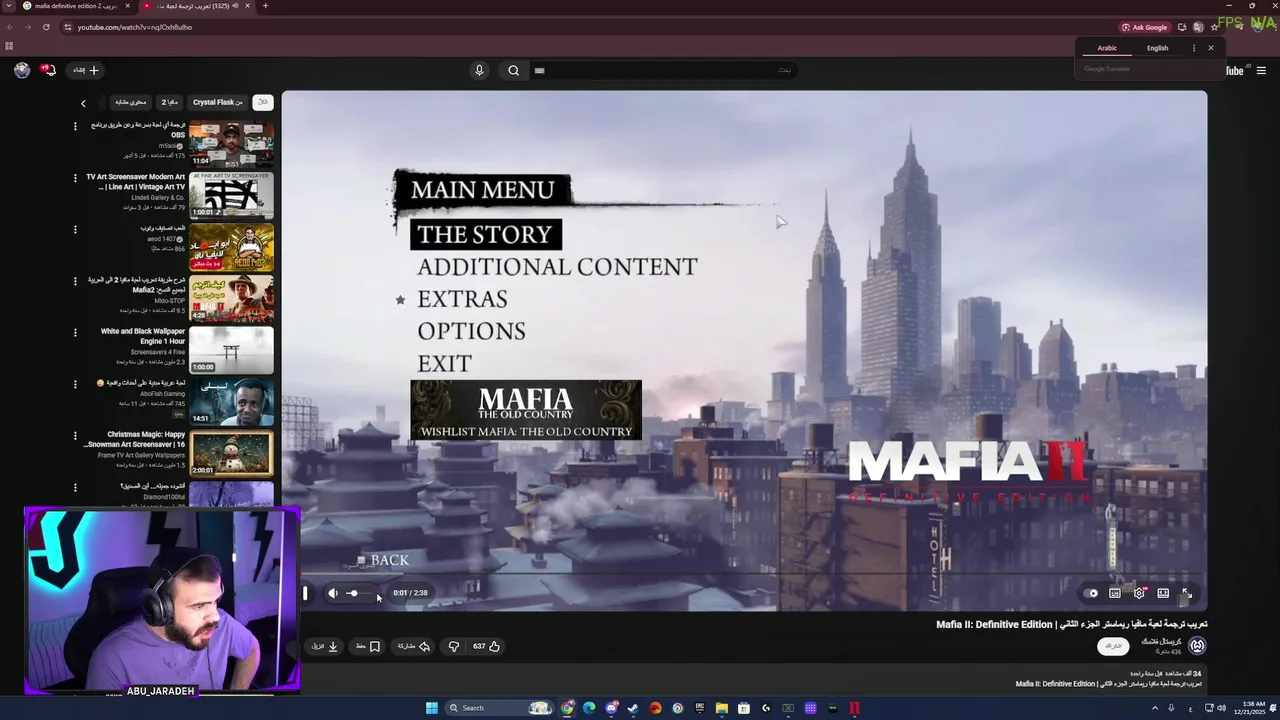Download the video with download button
1280x720 pixels.
point(325,646)
